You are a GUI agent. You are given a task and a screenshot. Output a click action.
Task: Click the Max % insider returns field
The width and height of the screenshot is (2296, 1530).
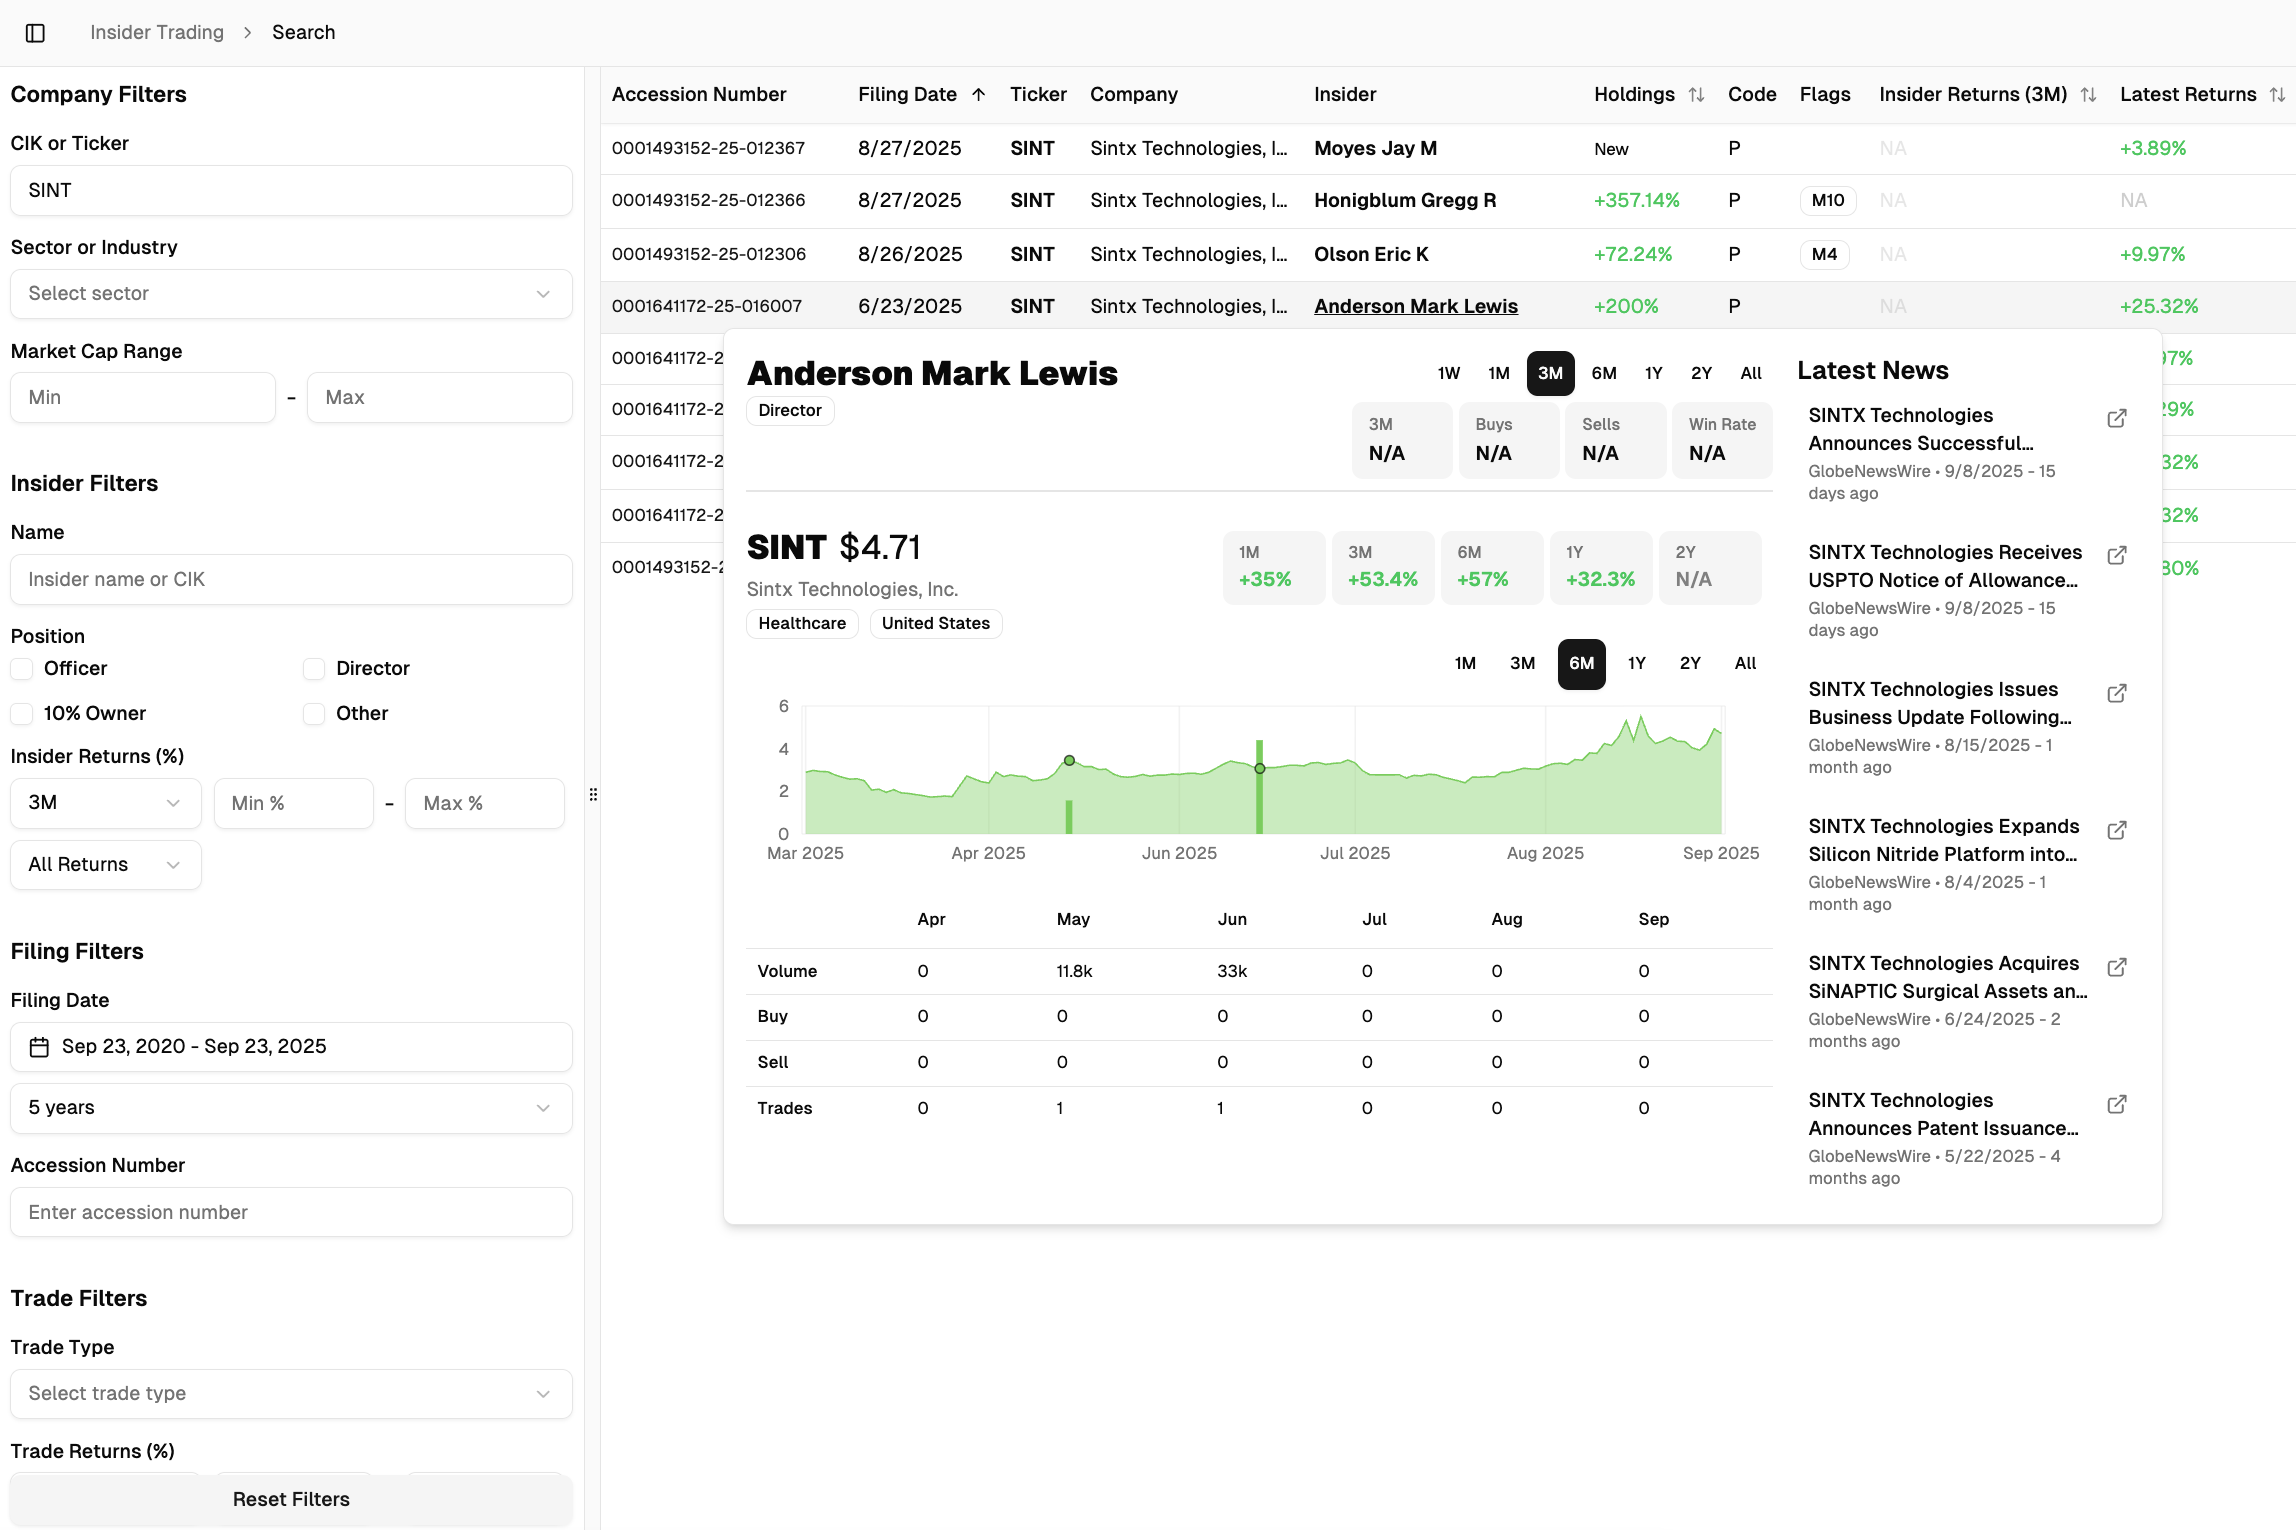[x=485, y=804]
